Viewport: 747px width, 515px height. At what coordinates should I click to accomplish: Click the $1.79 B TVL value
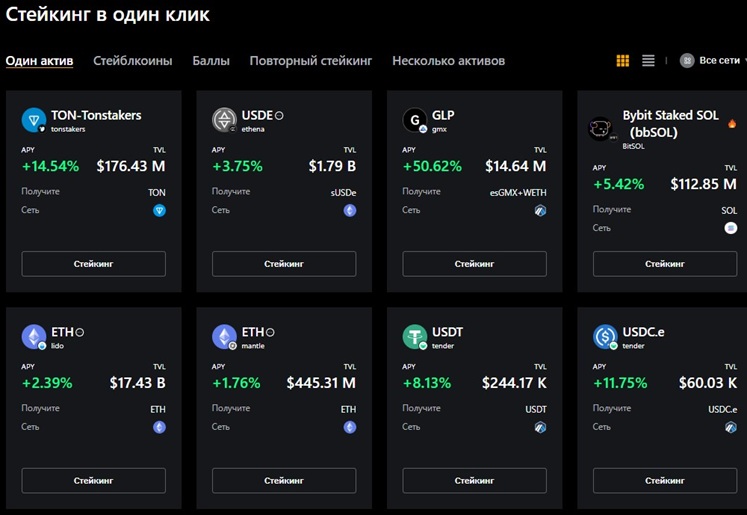332,166
